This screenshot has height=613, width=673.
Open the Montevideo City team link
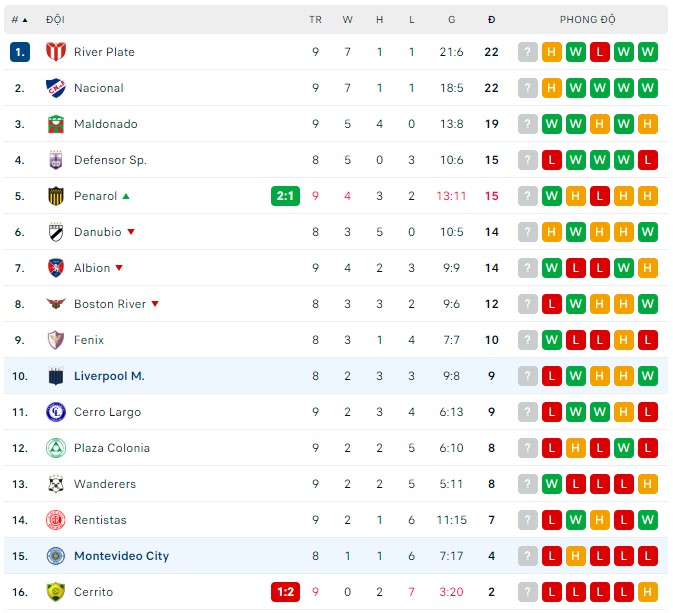[121, 556]
